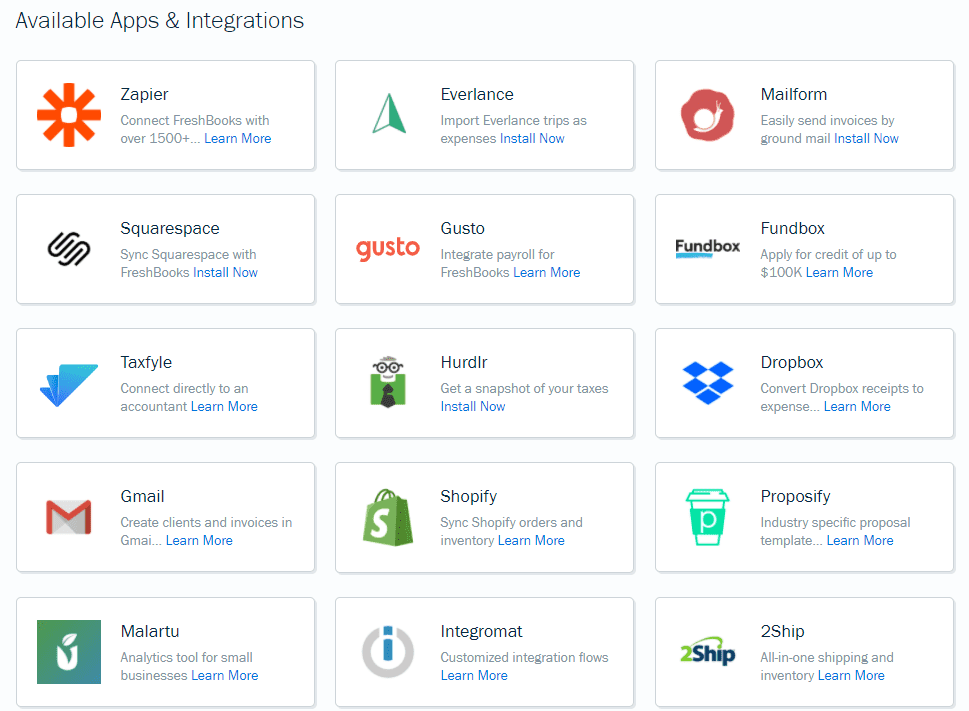Click 'Integrate payroll for' description
The height and width of the screenshot is (711, 969).
(x=497, y=255)
